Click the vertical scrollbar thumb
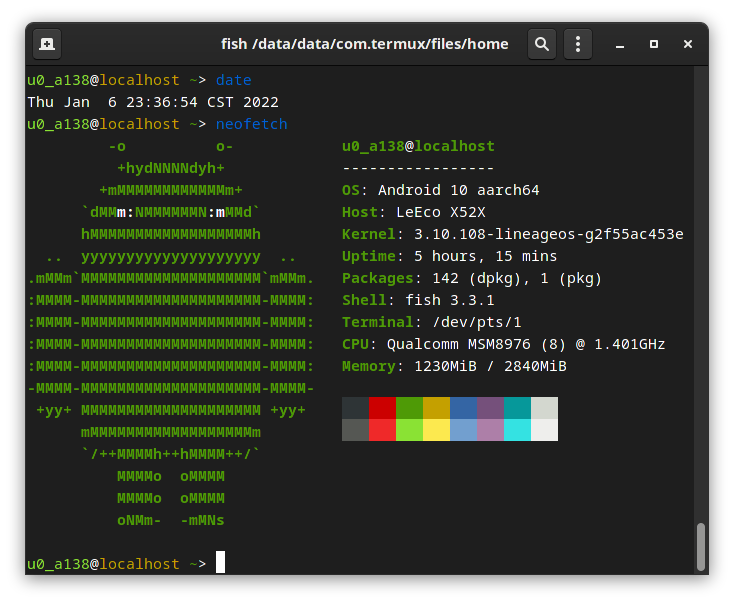 point(701,545)
